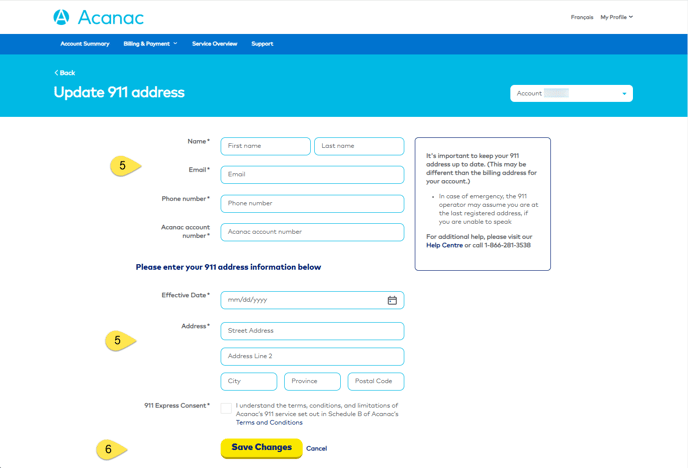Switch language to Français
The height and width of the screenshot is (468, 688).
coord(582,17)
